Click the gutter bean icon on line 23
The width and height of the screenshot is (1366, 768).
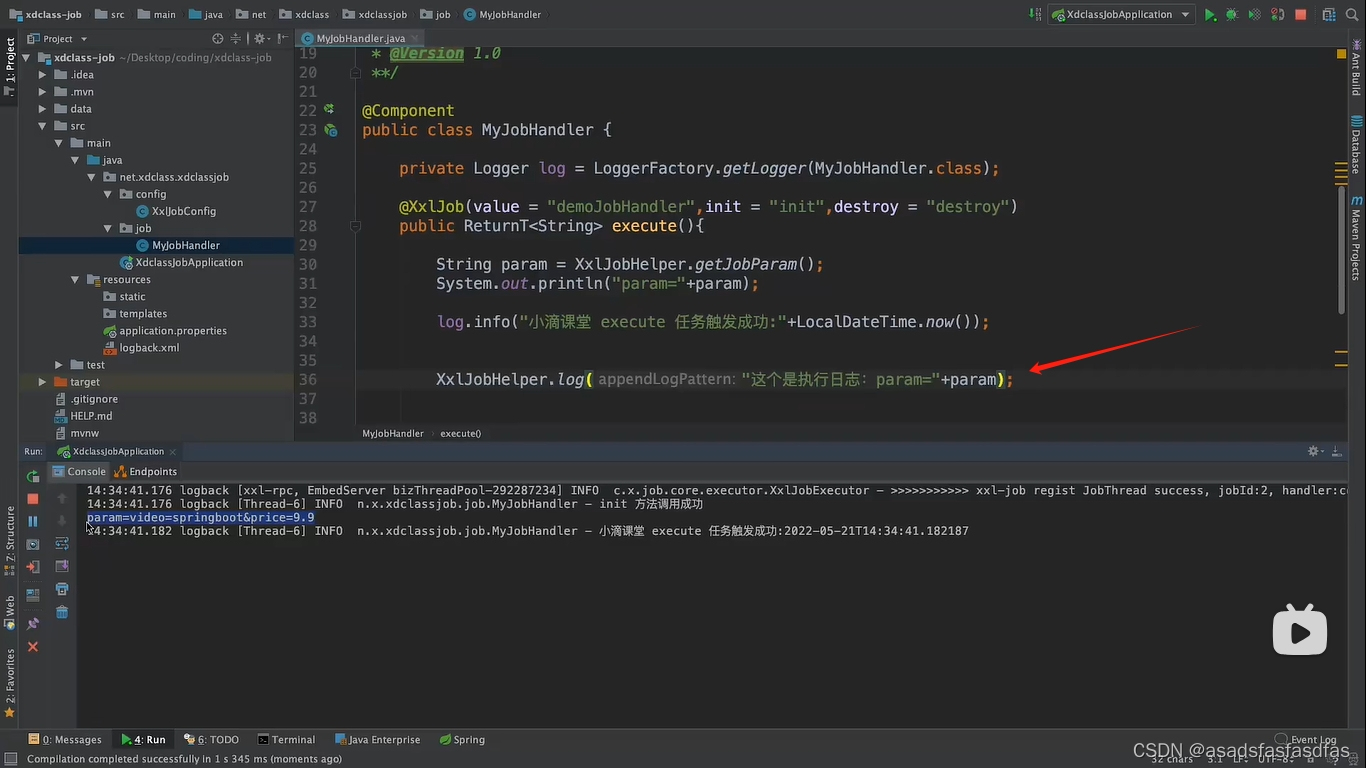(330, 130)
